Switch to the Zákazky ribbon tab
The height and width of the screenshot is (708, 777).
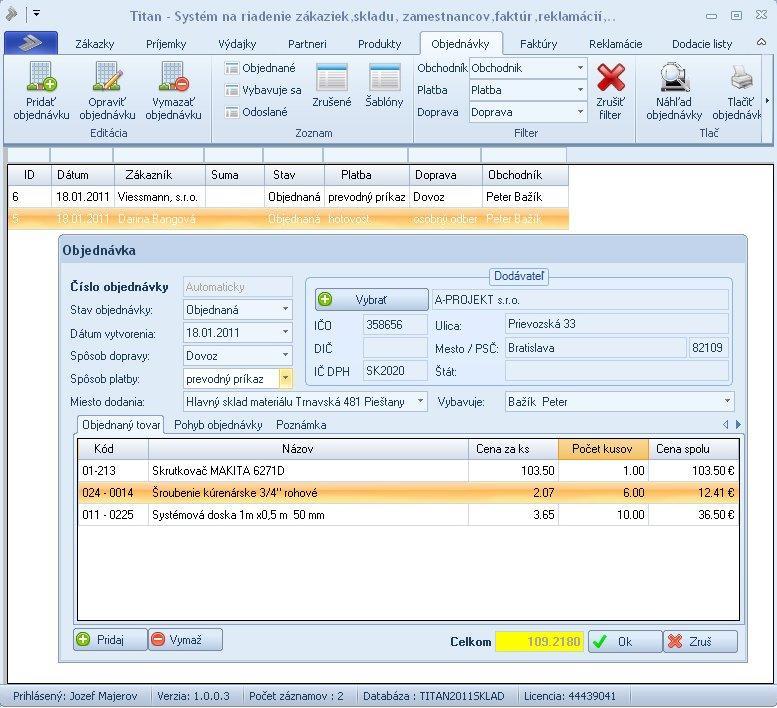pyautogui.click(x=95, y=44)
